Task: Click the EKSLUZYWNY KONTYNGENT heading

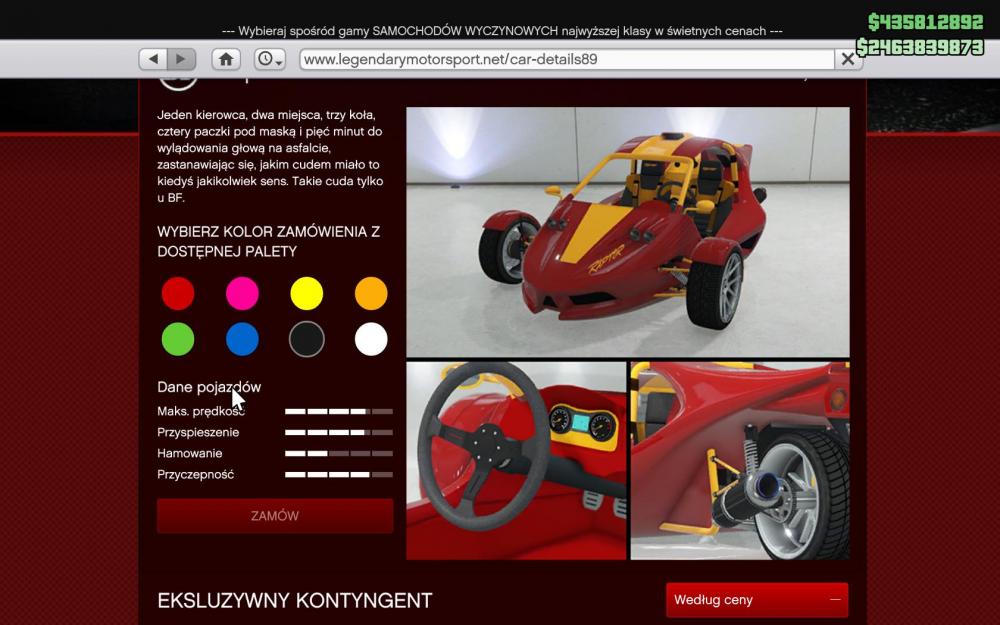Action: (x=295, y=600)
